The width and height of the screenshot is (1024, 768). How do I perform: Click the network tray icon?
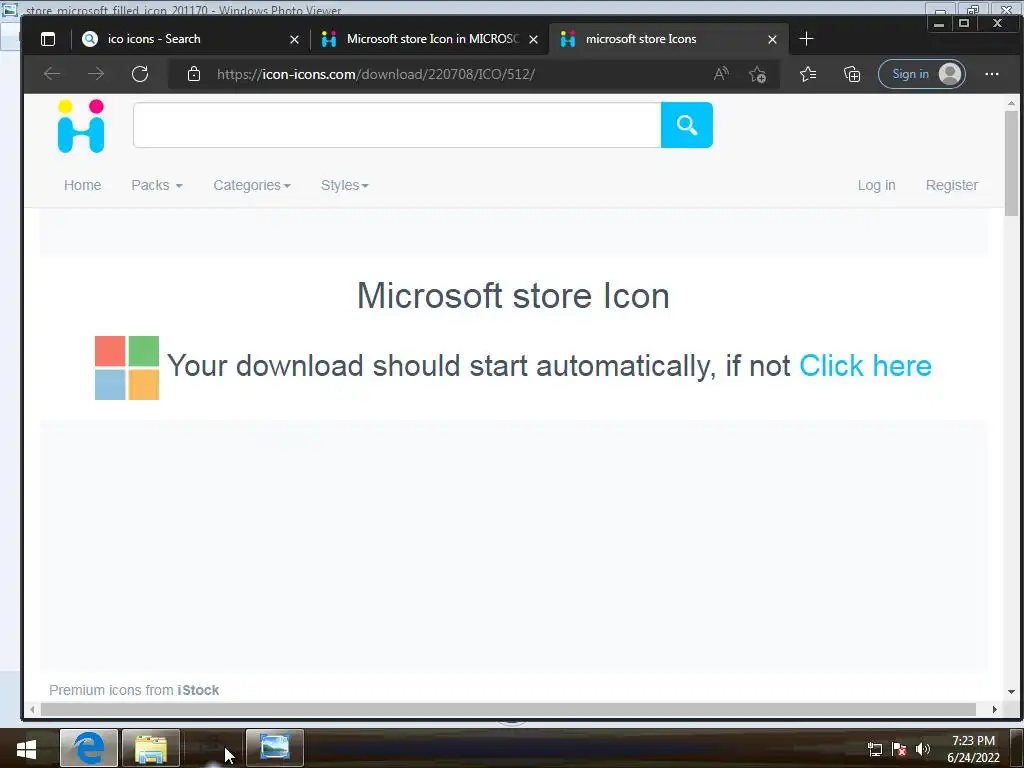click(874, 749)
